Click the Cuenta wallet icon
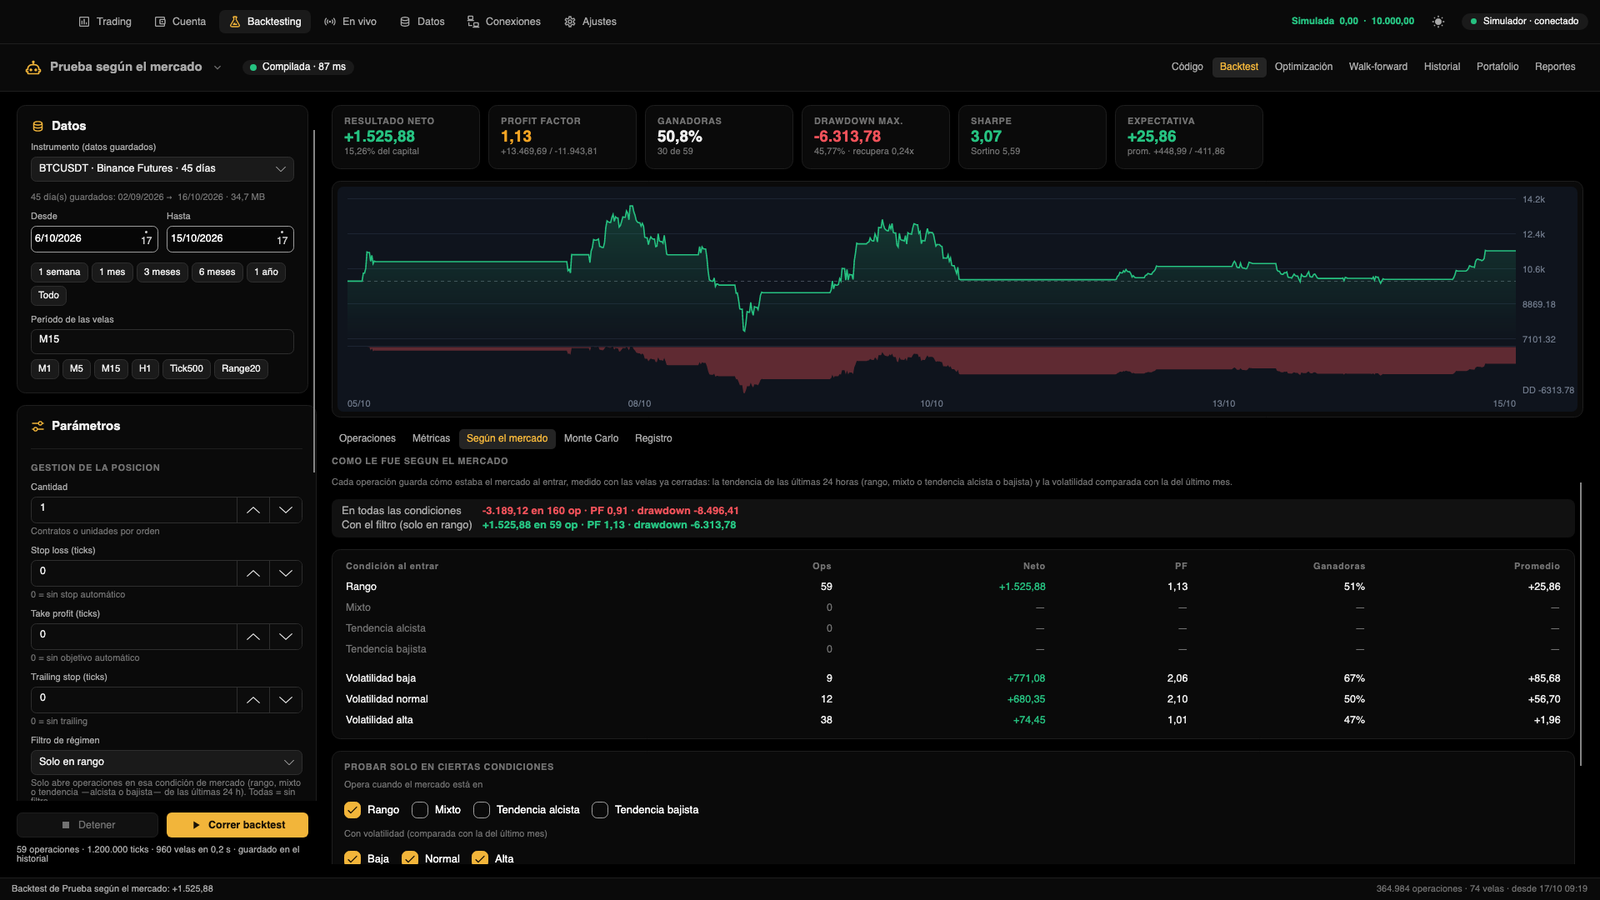Viewport: 1600px width, 900px height. tap(160, 21)
